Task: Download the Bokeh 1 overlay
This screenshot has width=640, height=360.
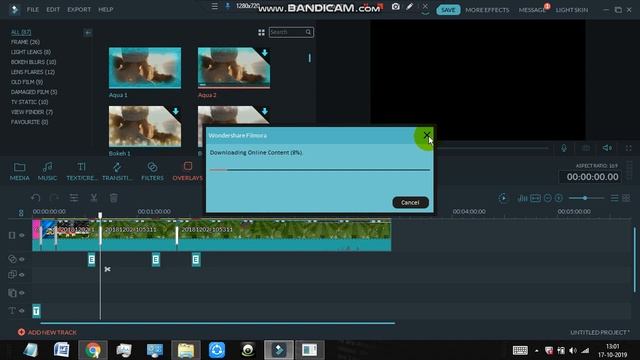Action: pos(176,111)
